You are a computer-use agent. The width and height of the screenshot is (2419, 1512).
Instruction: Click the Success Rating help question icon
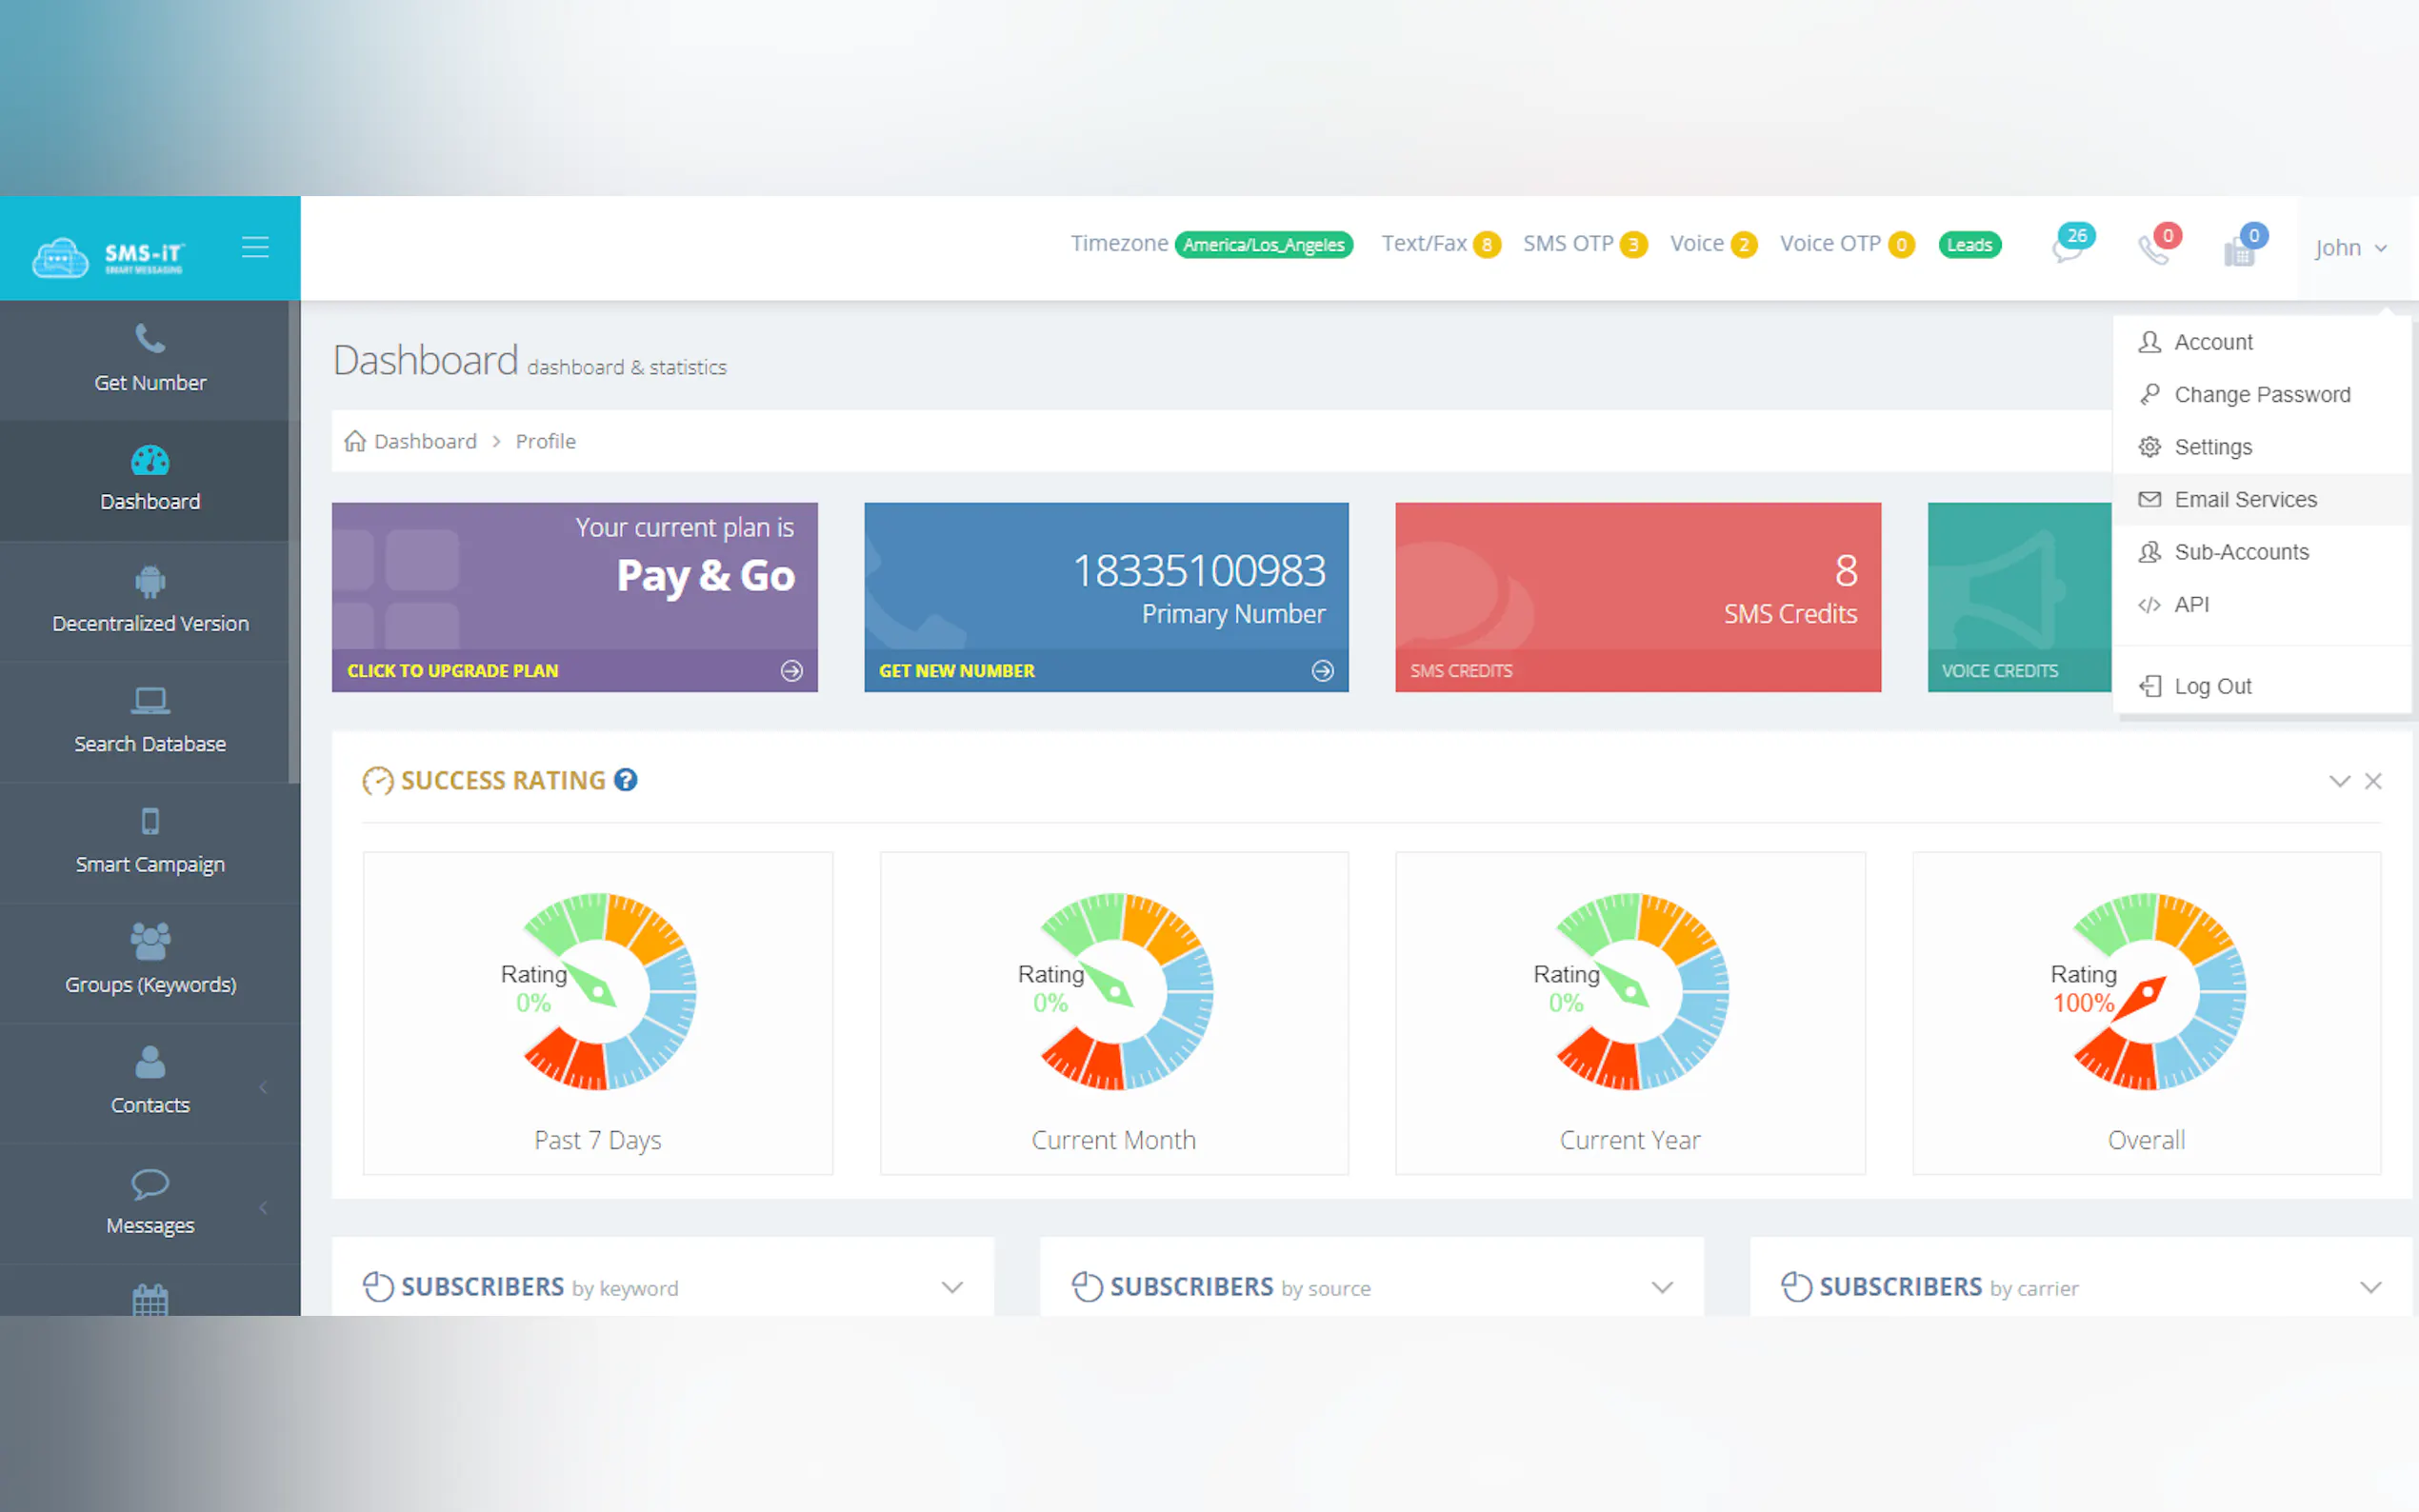point(626,780)
